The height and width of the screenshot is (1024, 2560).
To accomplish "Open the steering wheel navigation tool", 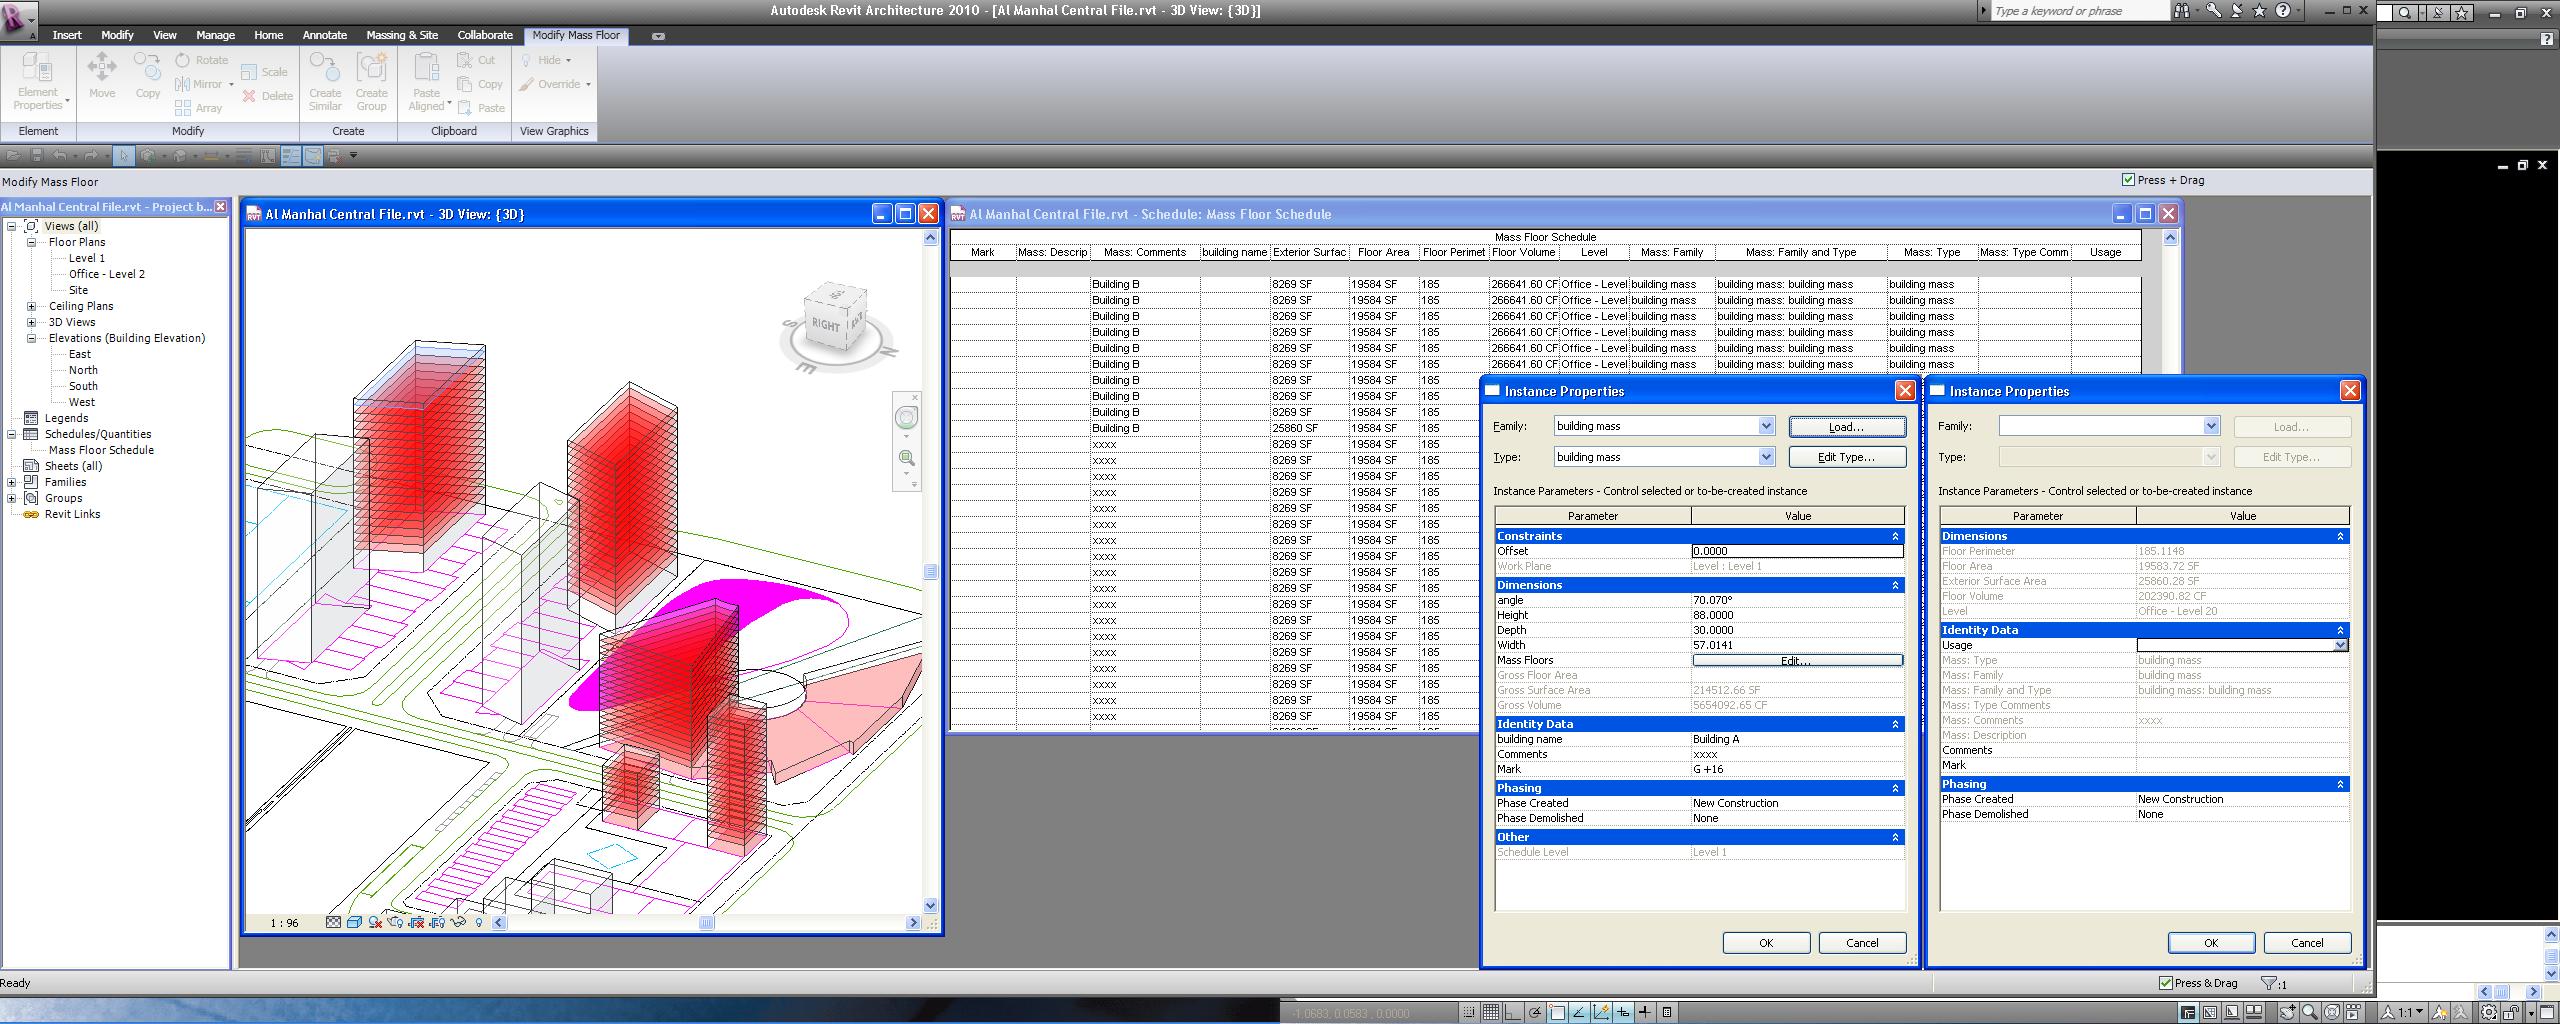I will click(x=906, y=418).
